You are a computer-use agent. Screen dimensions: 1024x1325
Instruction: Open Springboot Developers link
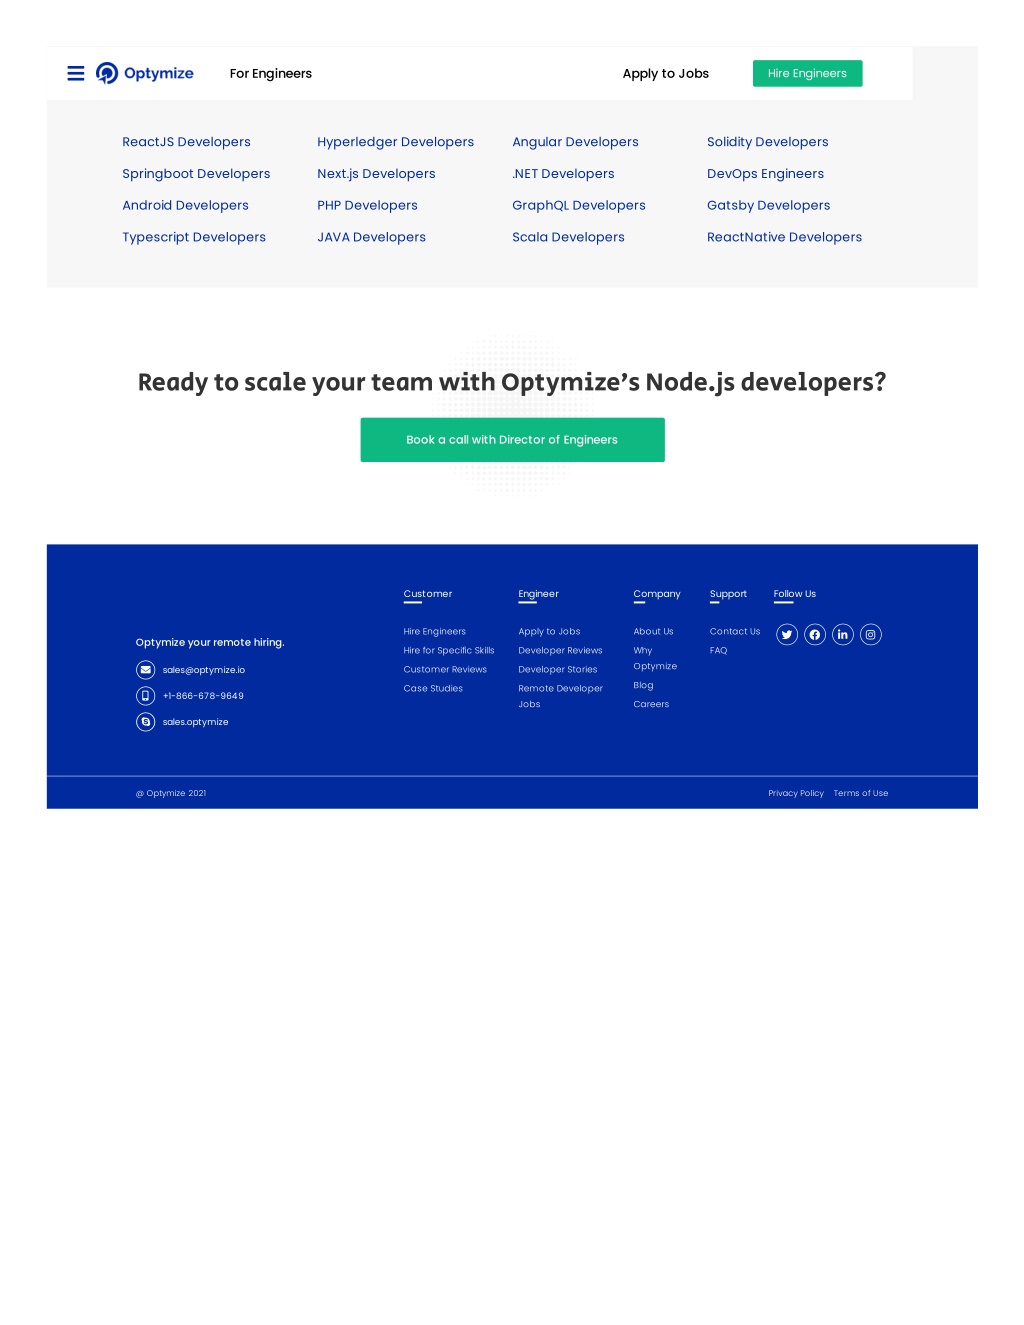(197, 174)
